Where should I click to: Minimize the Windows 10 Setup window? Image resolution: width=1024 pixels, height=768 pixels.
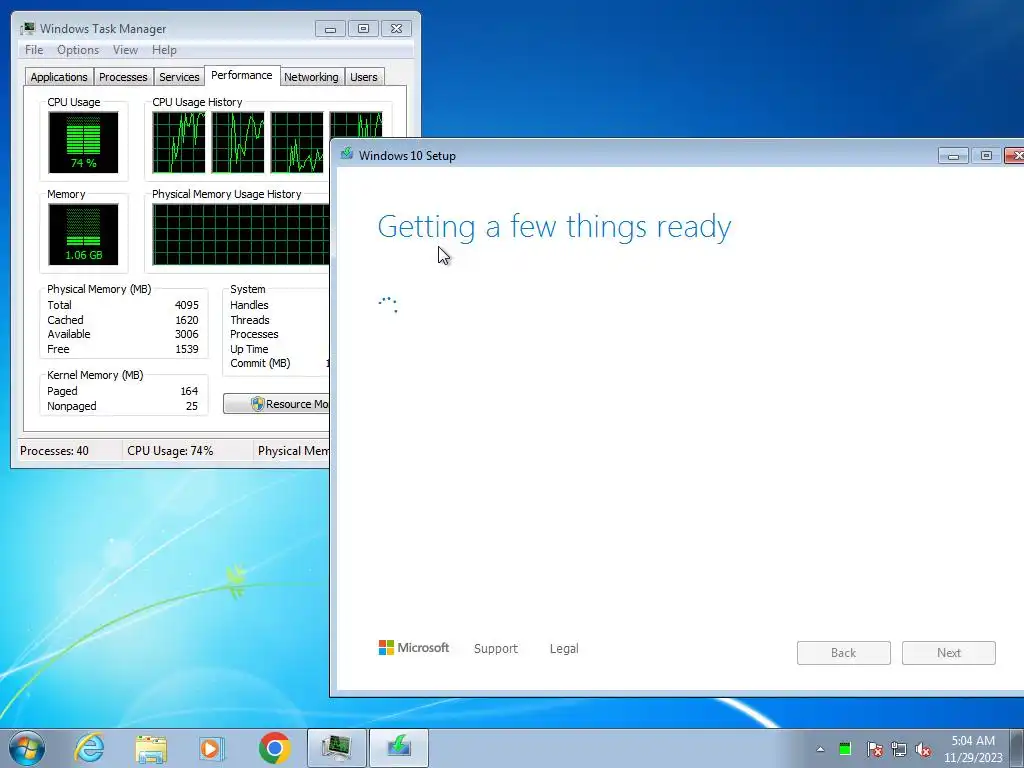pyautogui.click(x=953, y=155)
